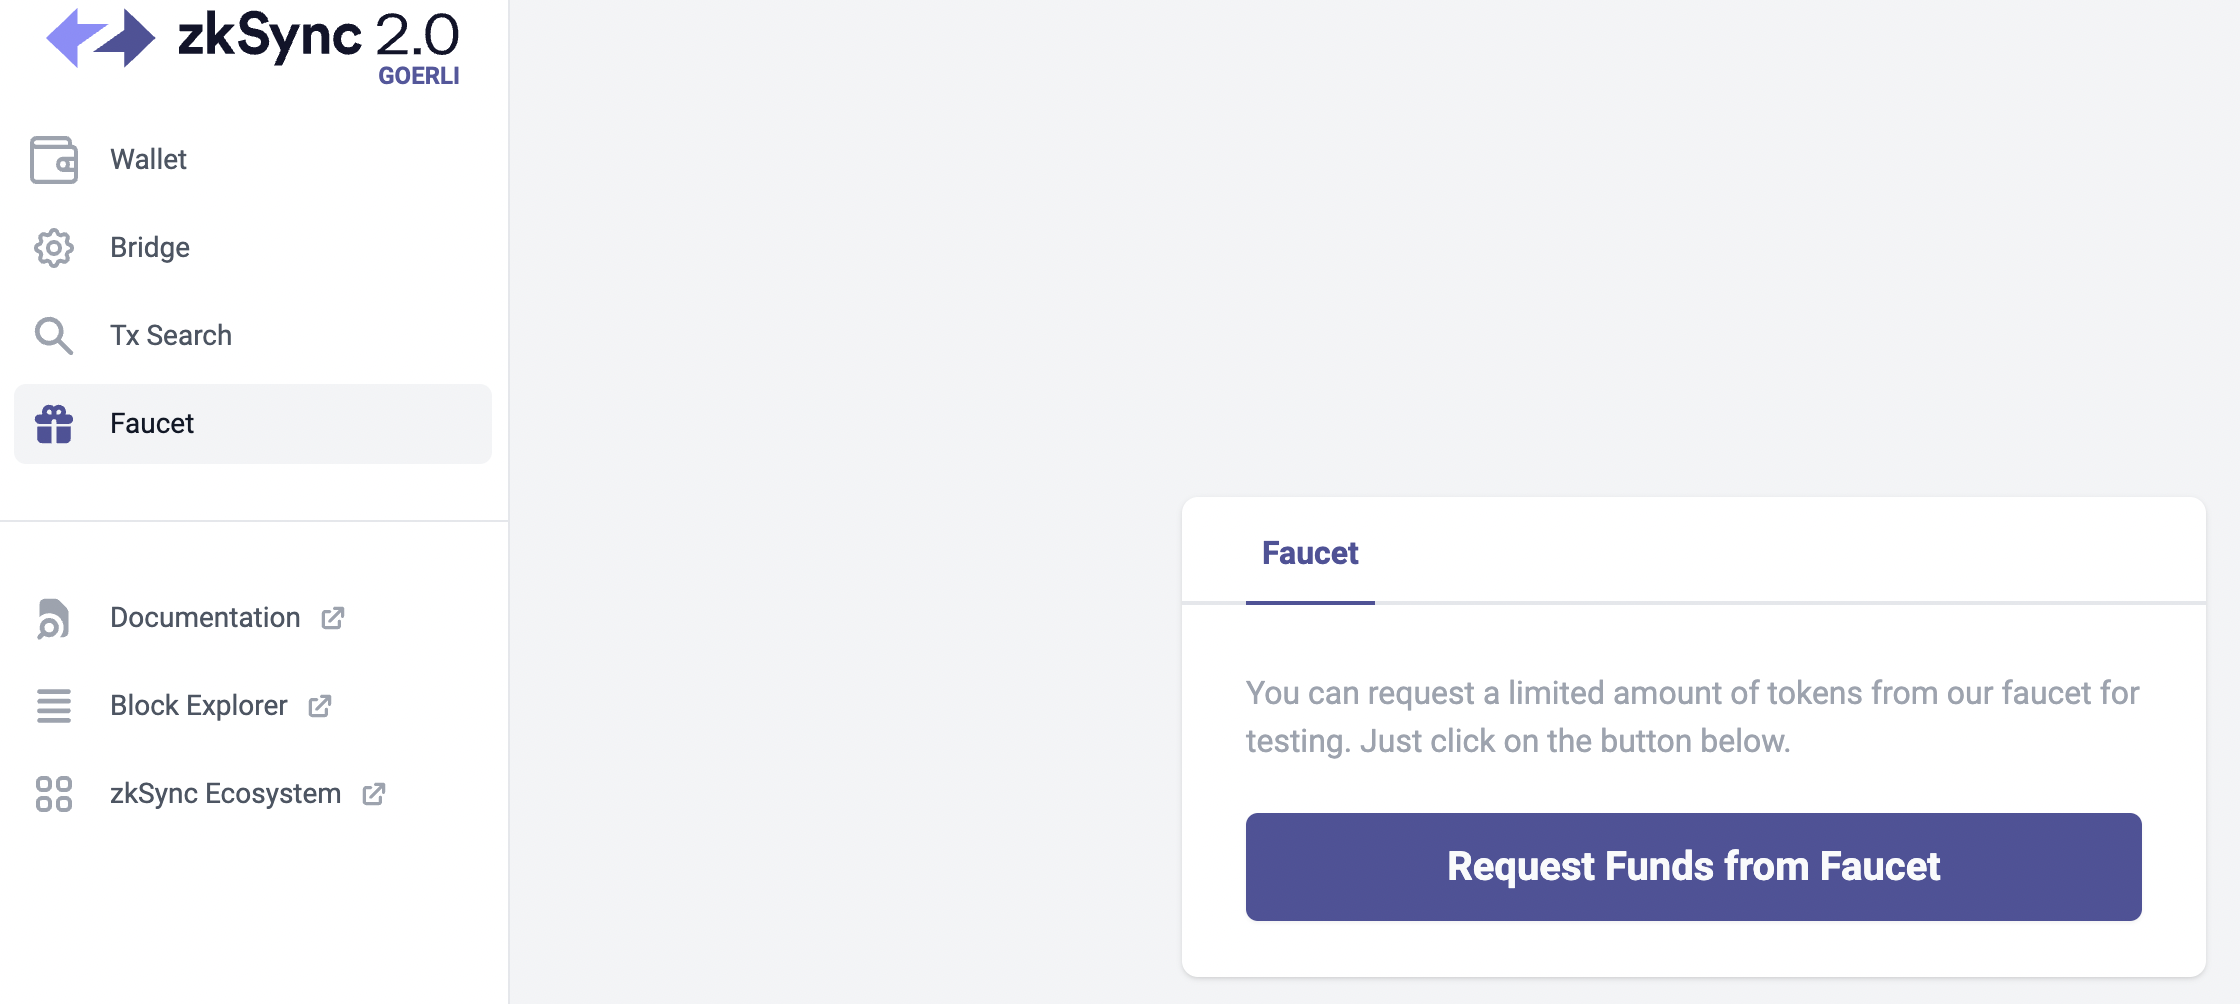2240x1004 pixels.
Task: Open the Documentation link
Action: [205, 618]
